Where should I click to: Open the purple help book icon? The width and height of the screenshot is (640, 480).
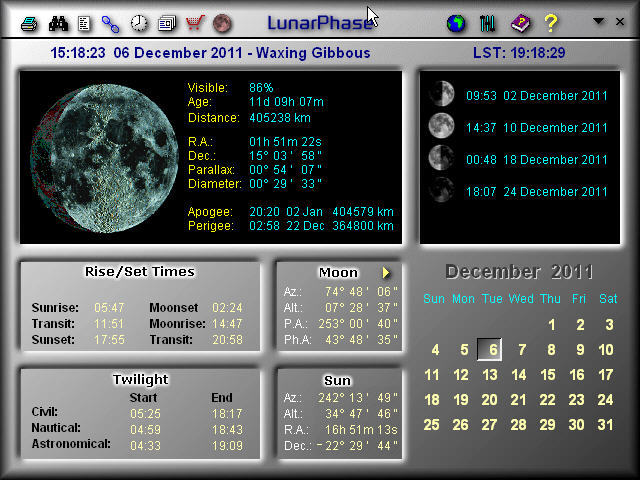(519, 22)
